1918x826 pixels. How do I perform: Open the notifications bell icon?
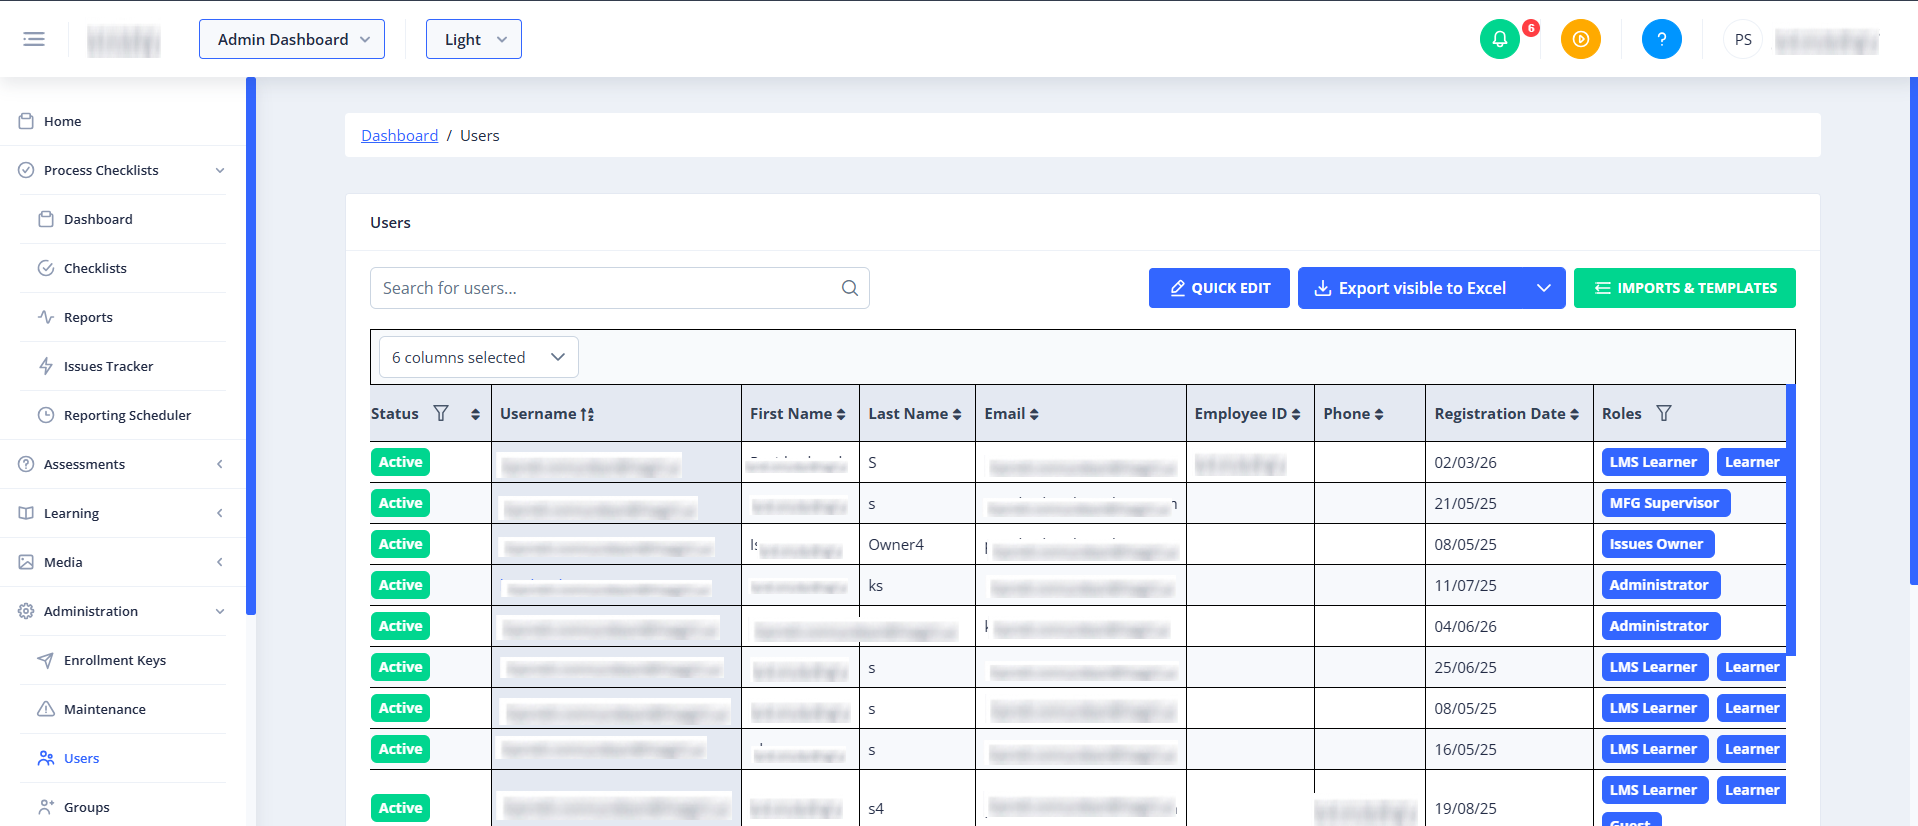coord(1499,39)
